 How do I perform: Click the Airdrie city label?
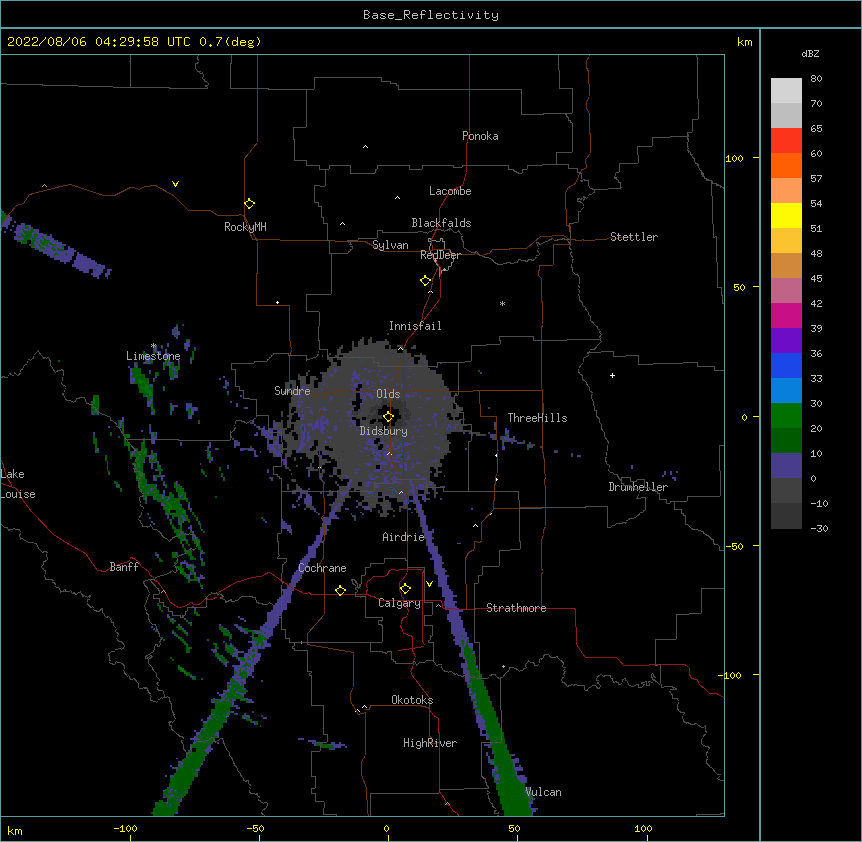tap(404, 537)
